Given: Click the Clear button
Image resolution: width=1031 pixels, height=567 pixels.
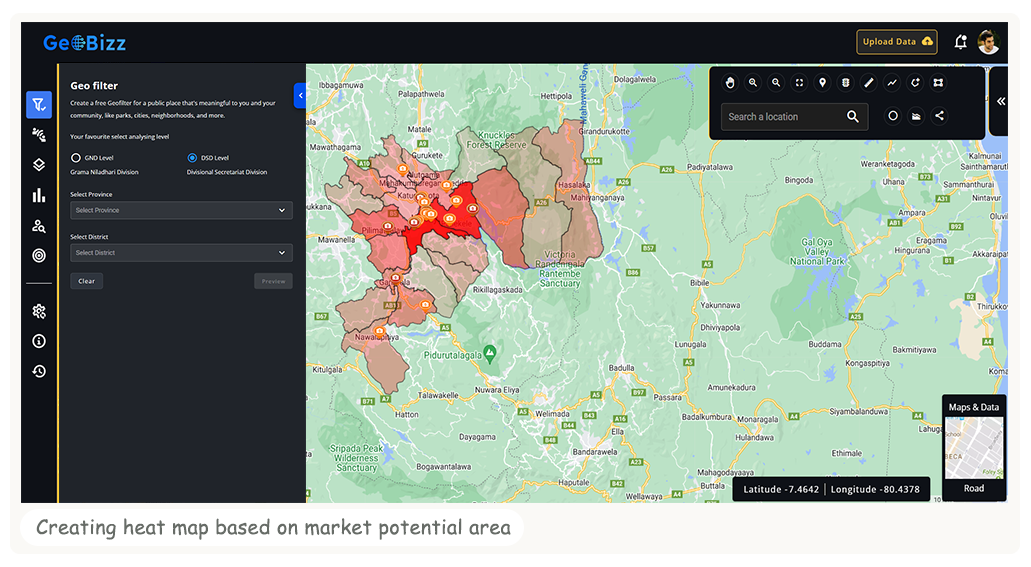Looking at the screenshot, I should [87, 281].
